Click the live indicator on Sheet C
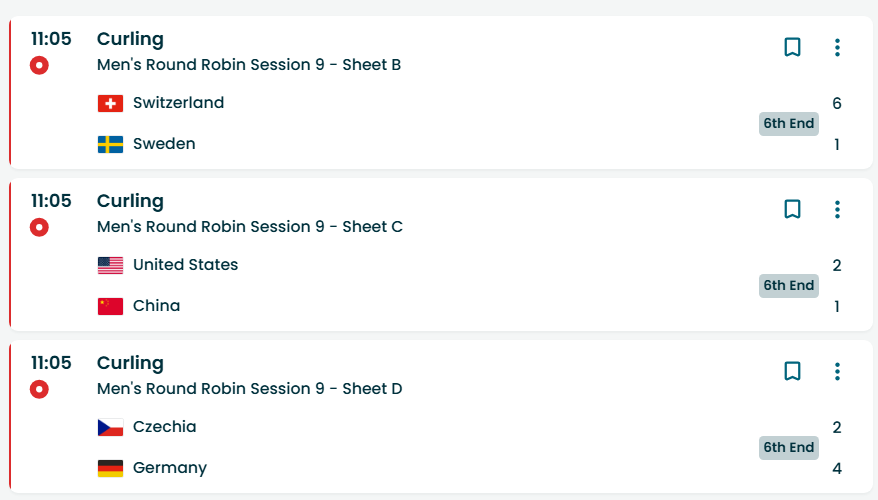The width and height of the screenshot is (878, 500). tap(39, 228)
